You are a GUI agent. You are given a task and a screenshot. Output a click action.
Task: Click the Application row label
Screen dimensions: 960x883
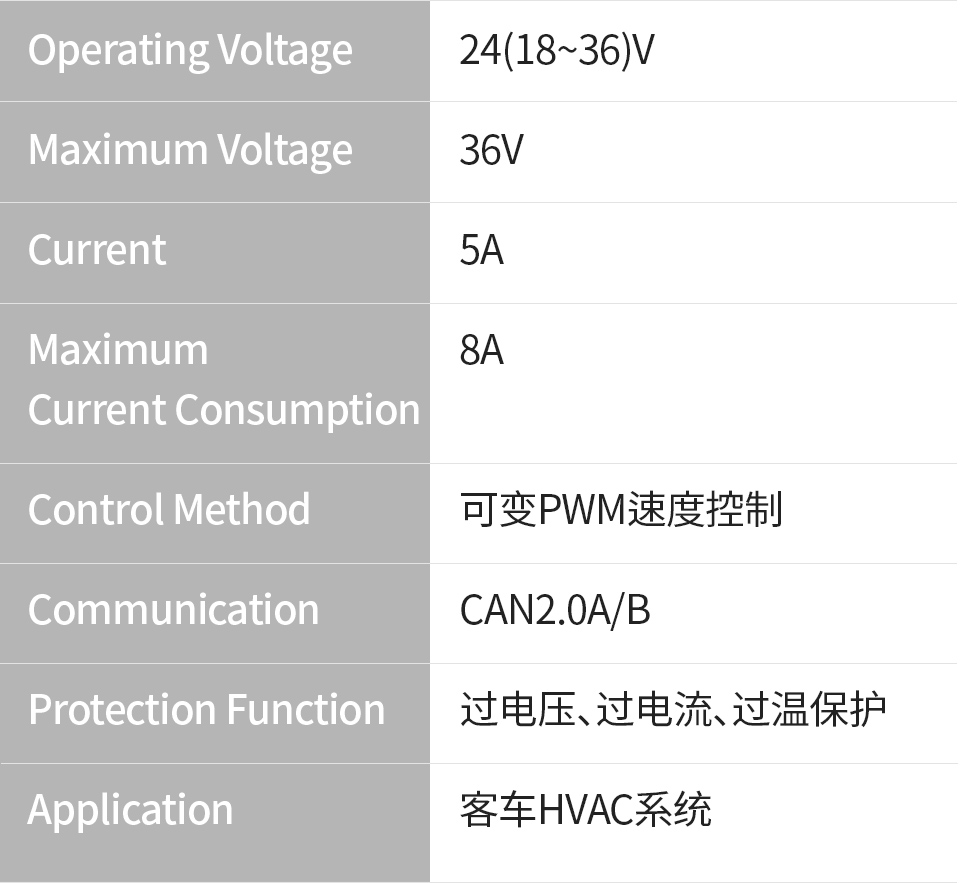pyautogui.click(x=130, y=810)
